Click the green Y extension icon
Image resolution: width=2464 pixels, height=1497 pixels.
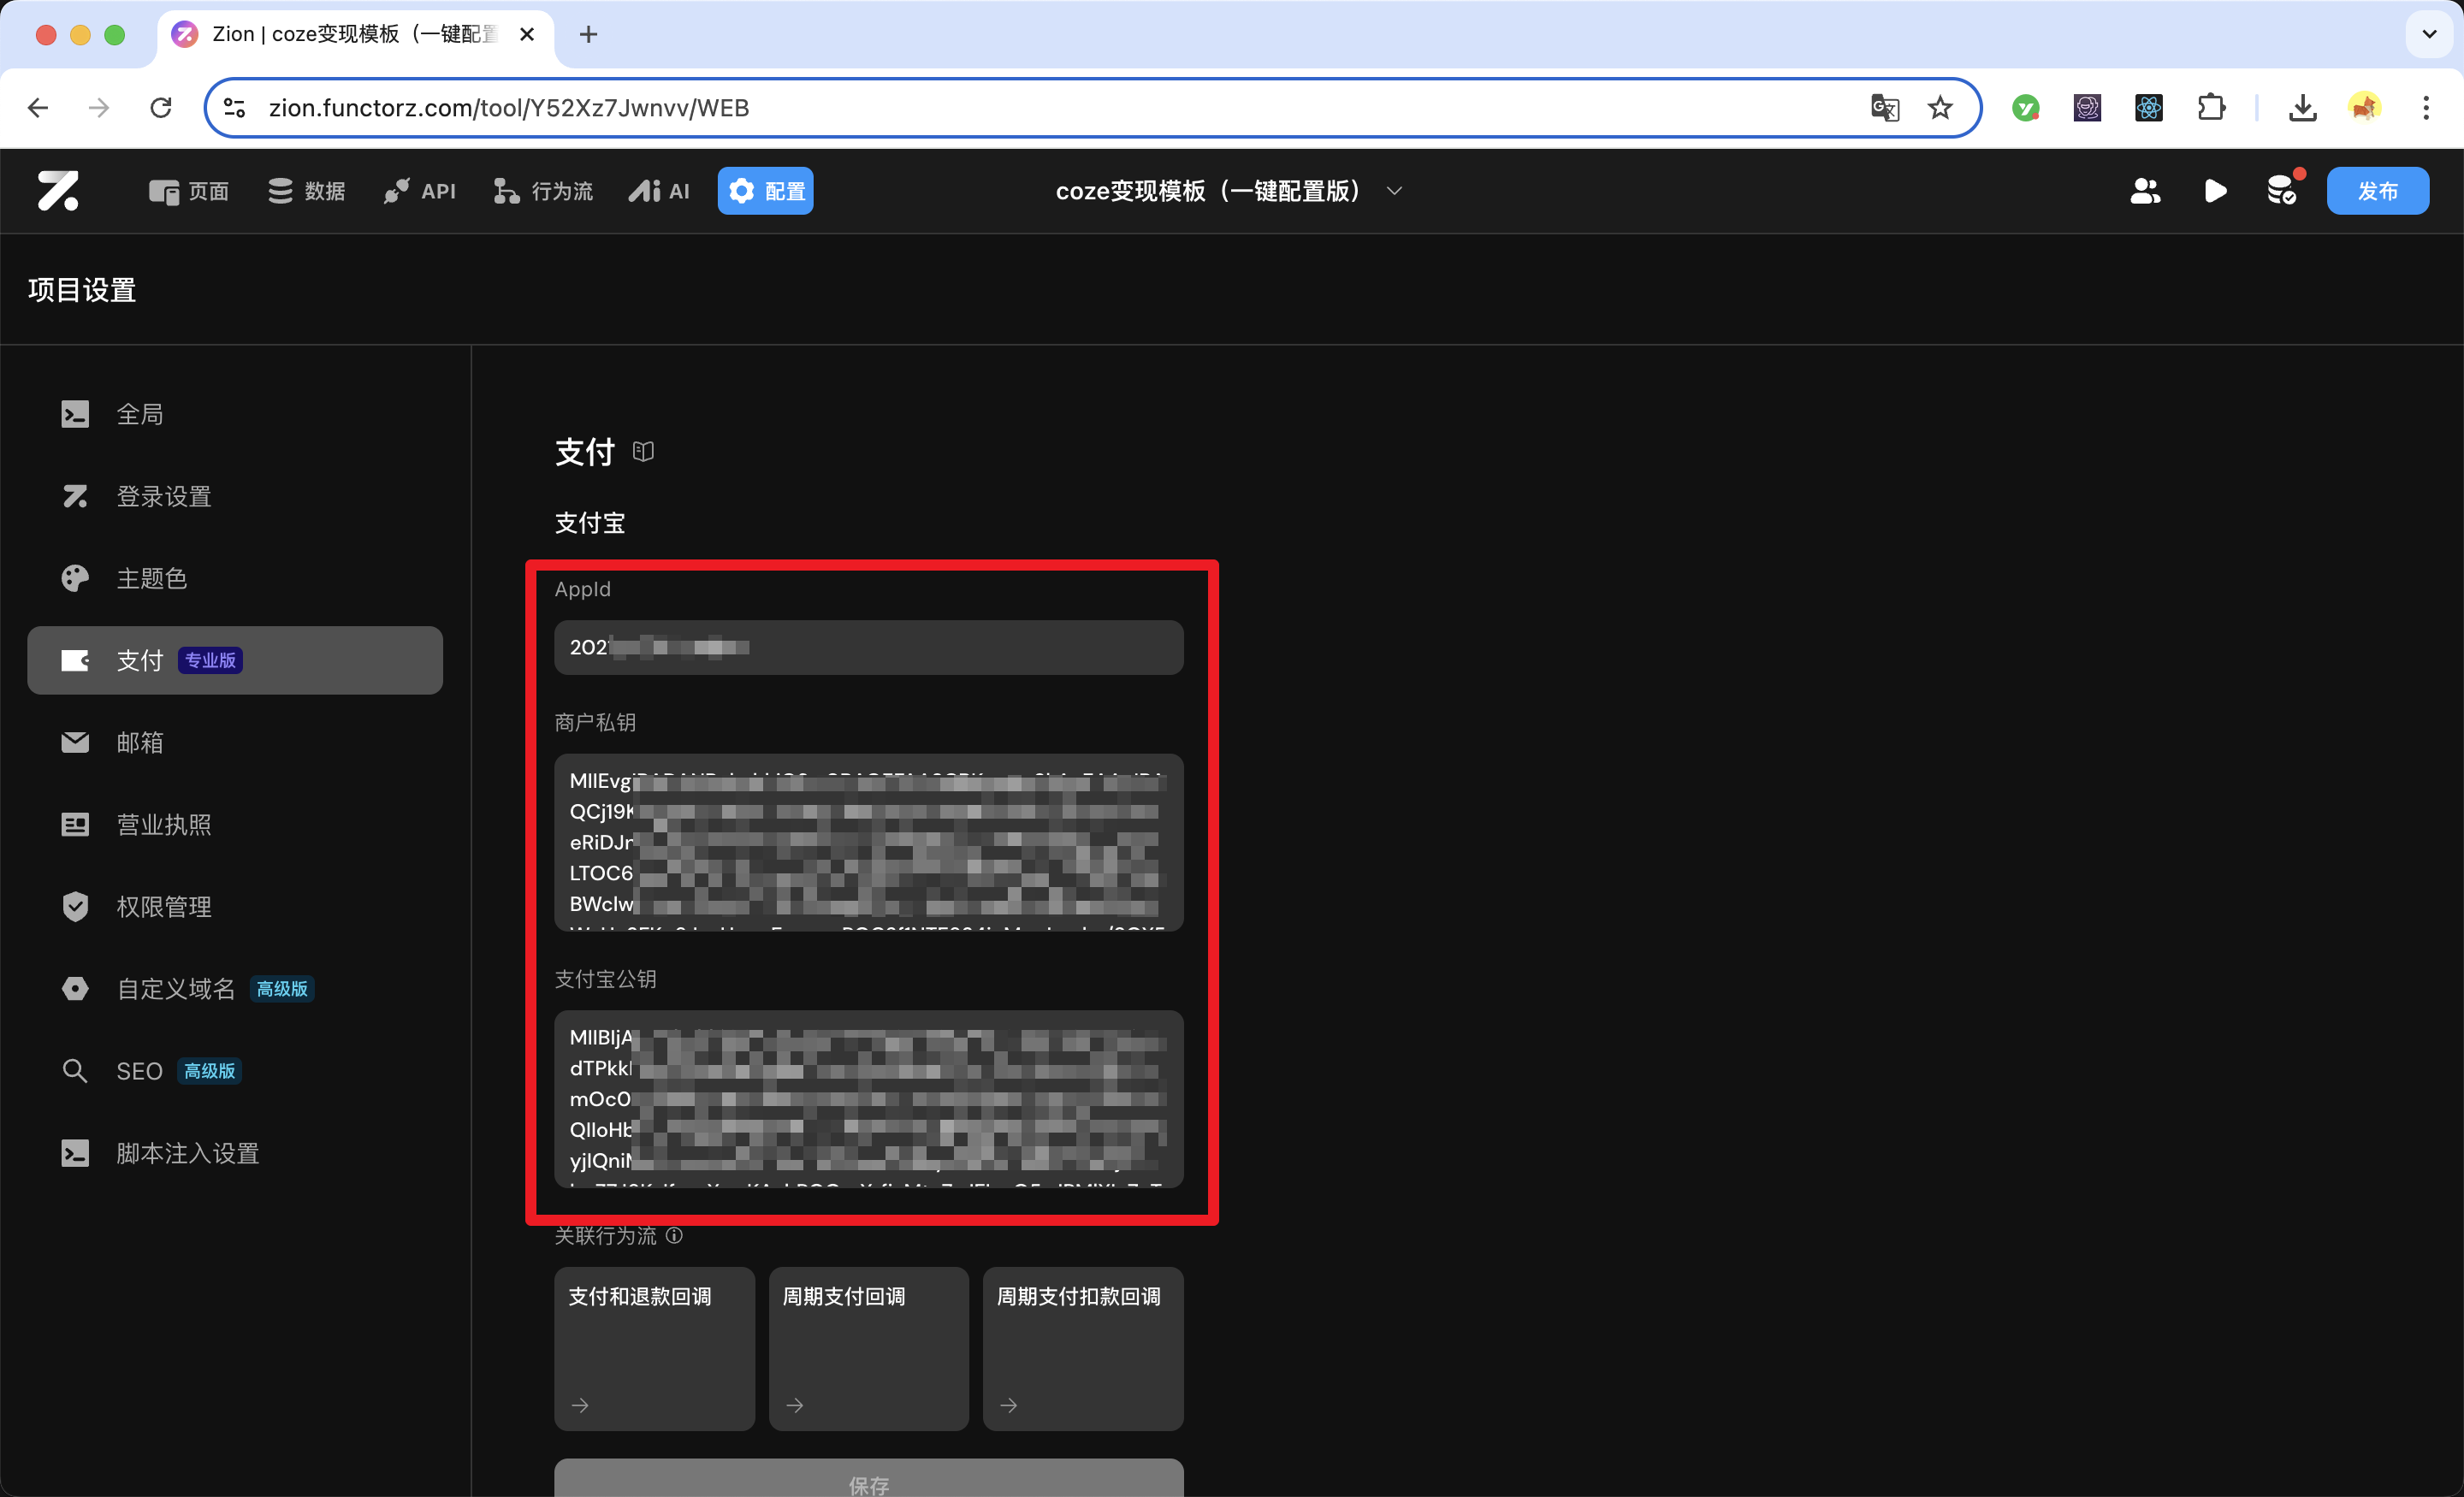click(x=2026, y=108)
